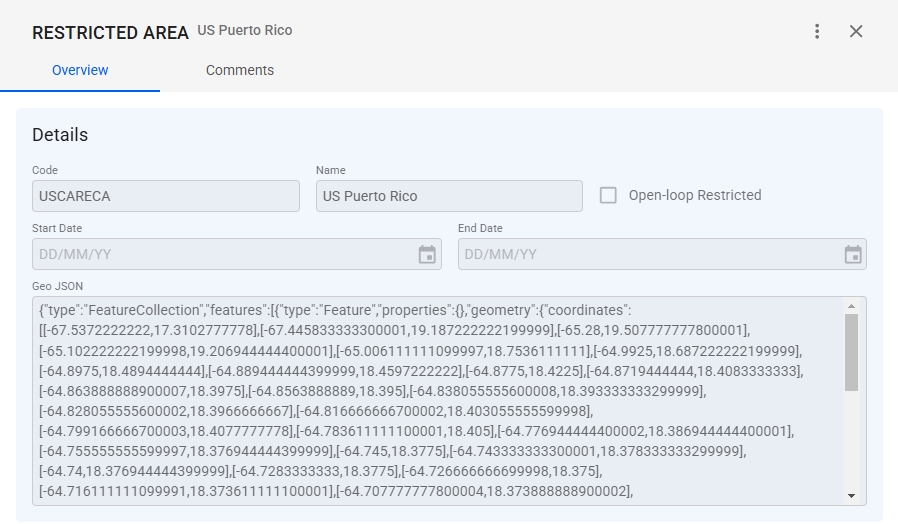Switch to the Overview tab
Viewport: 898px width, 524px height.
point(80,70)
